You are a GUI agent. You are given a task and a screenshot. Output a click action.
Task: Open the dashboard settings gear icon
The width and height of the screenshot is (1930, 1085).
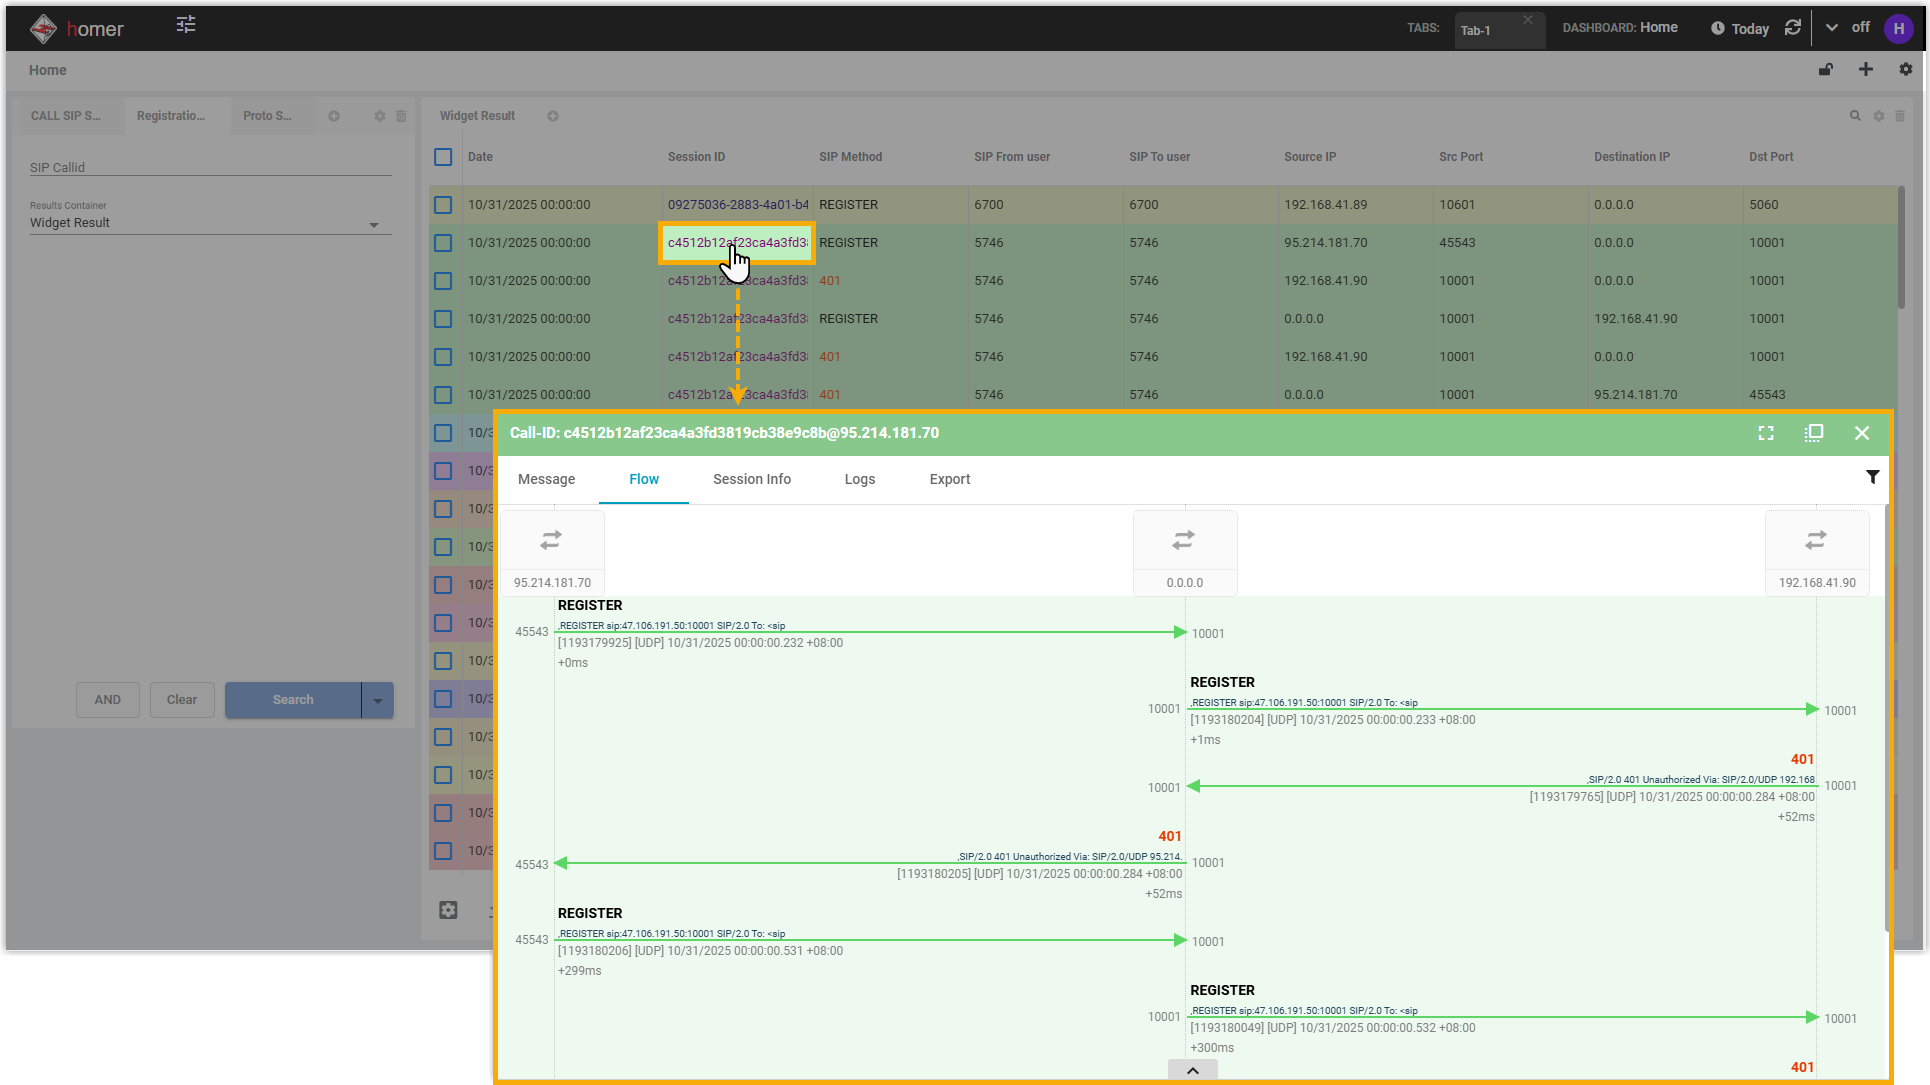(x=1905, y=70)
